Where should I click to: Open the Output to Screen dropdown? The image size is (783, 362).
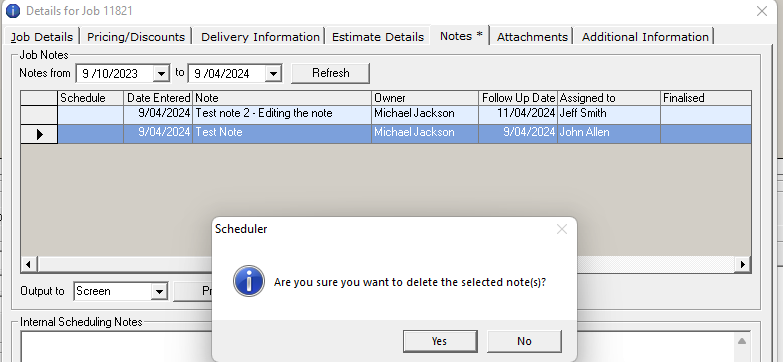pos(159,292)
